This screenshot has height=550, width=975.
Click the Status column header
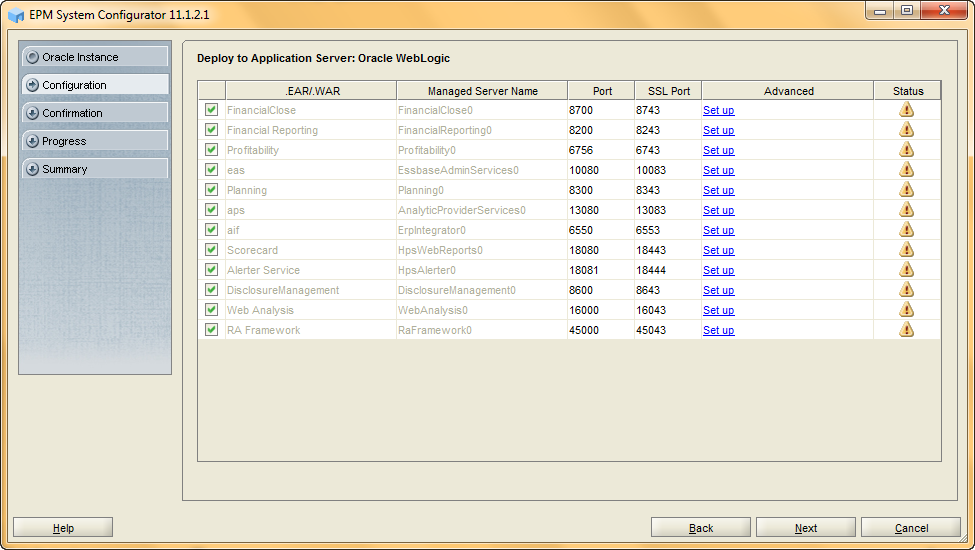coord(908,91)
